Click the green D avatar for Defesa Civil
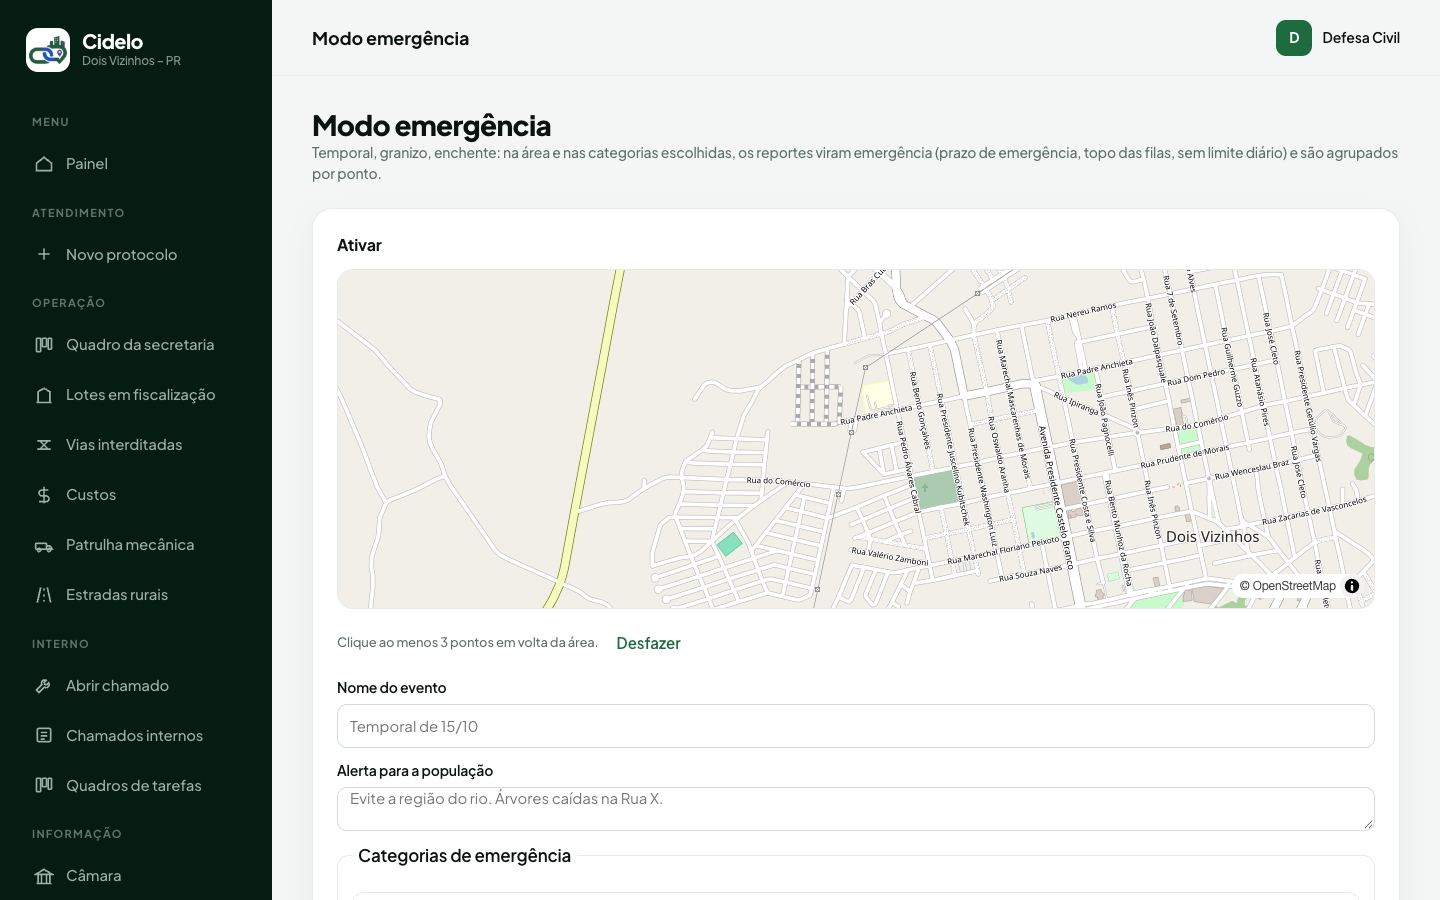Screen dimensions: 1440x900 click(x=1294, y=38)
